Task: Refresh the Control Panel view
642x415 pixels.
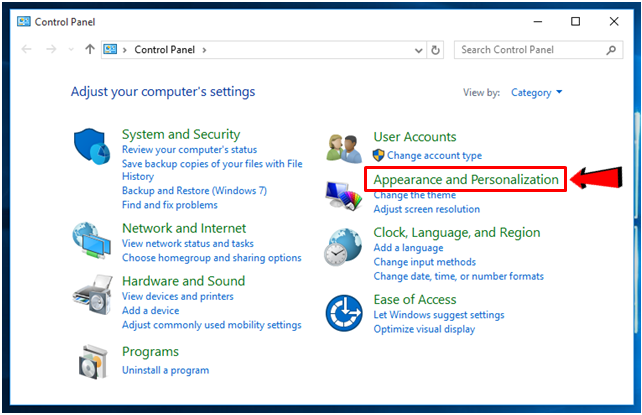Action: 435,50
